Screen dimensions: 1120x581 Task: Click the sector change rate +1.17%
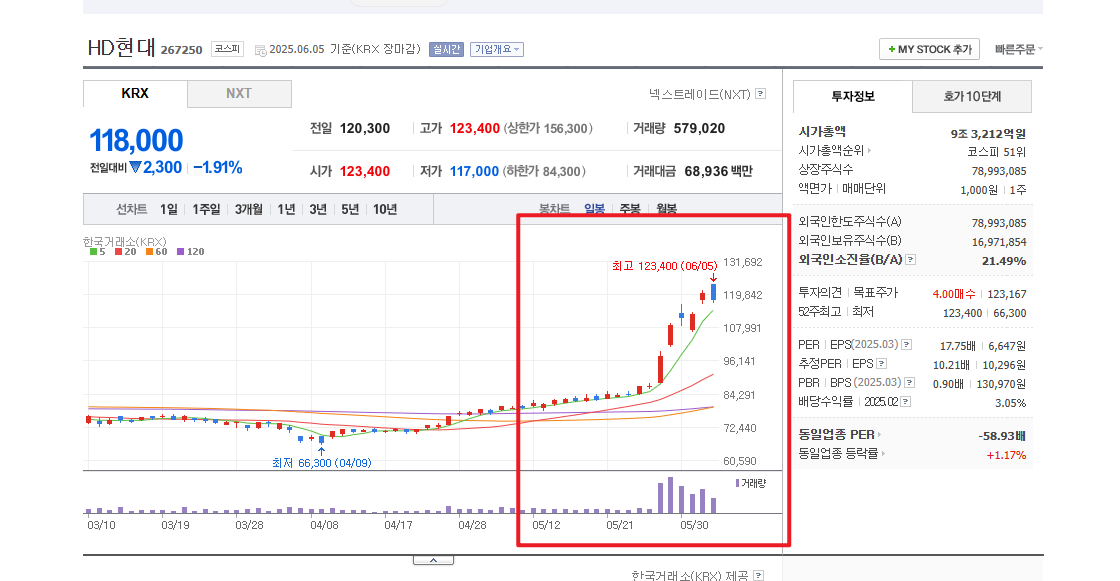(x=1006, y=455)
